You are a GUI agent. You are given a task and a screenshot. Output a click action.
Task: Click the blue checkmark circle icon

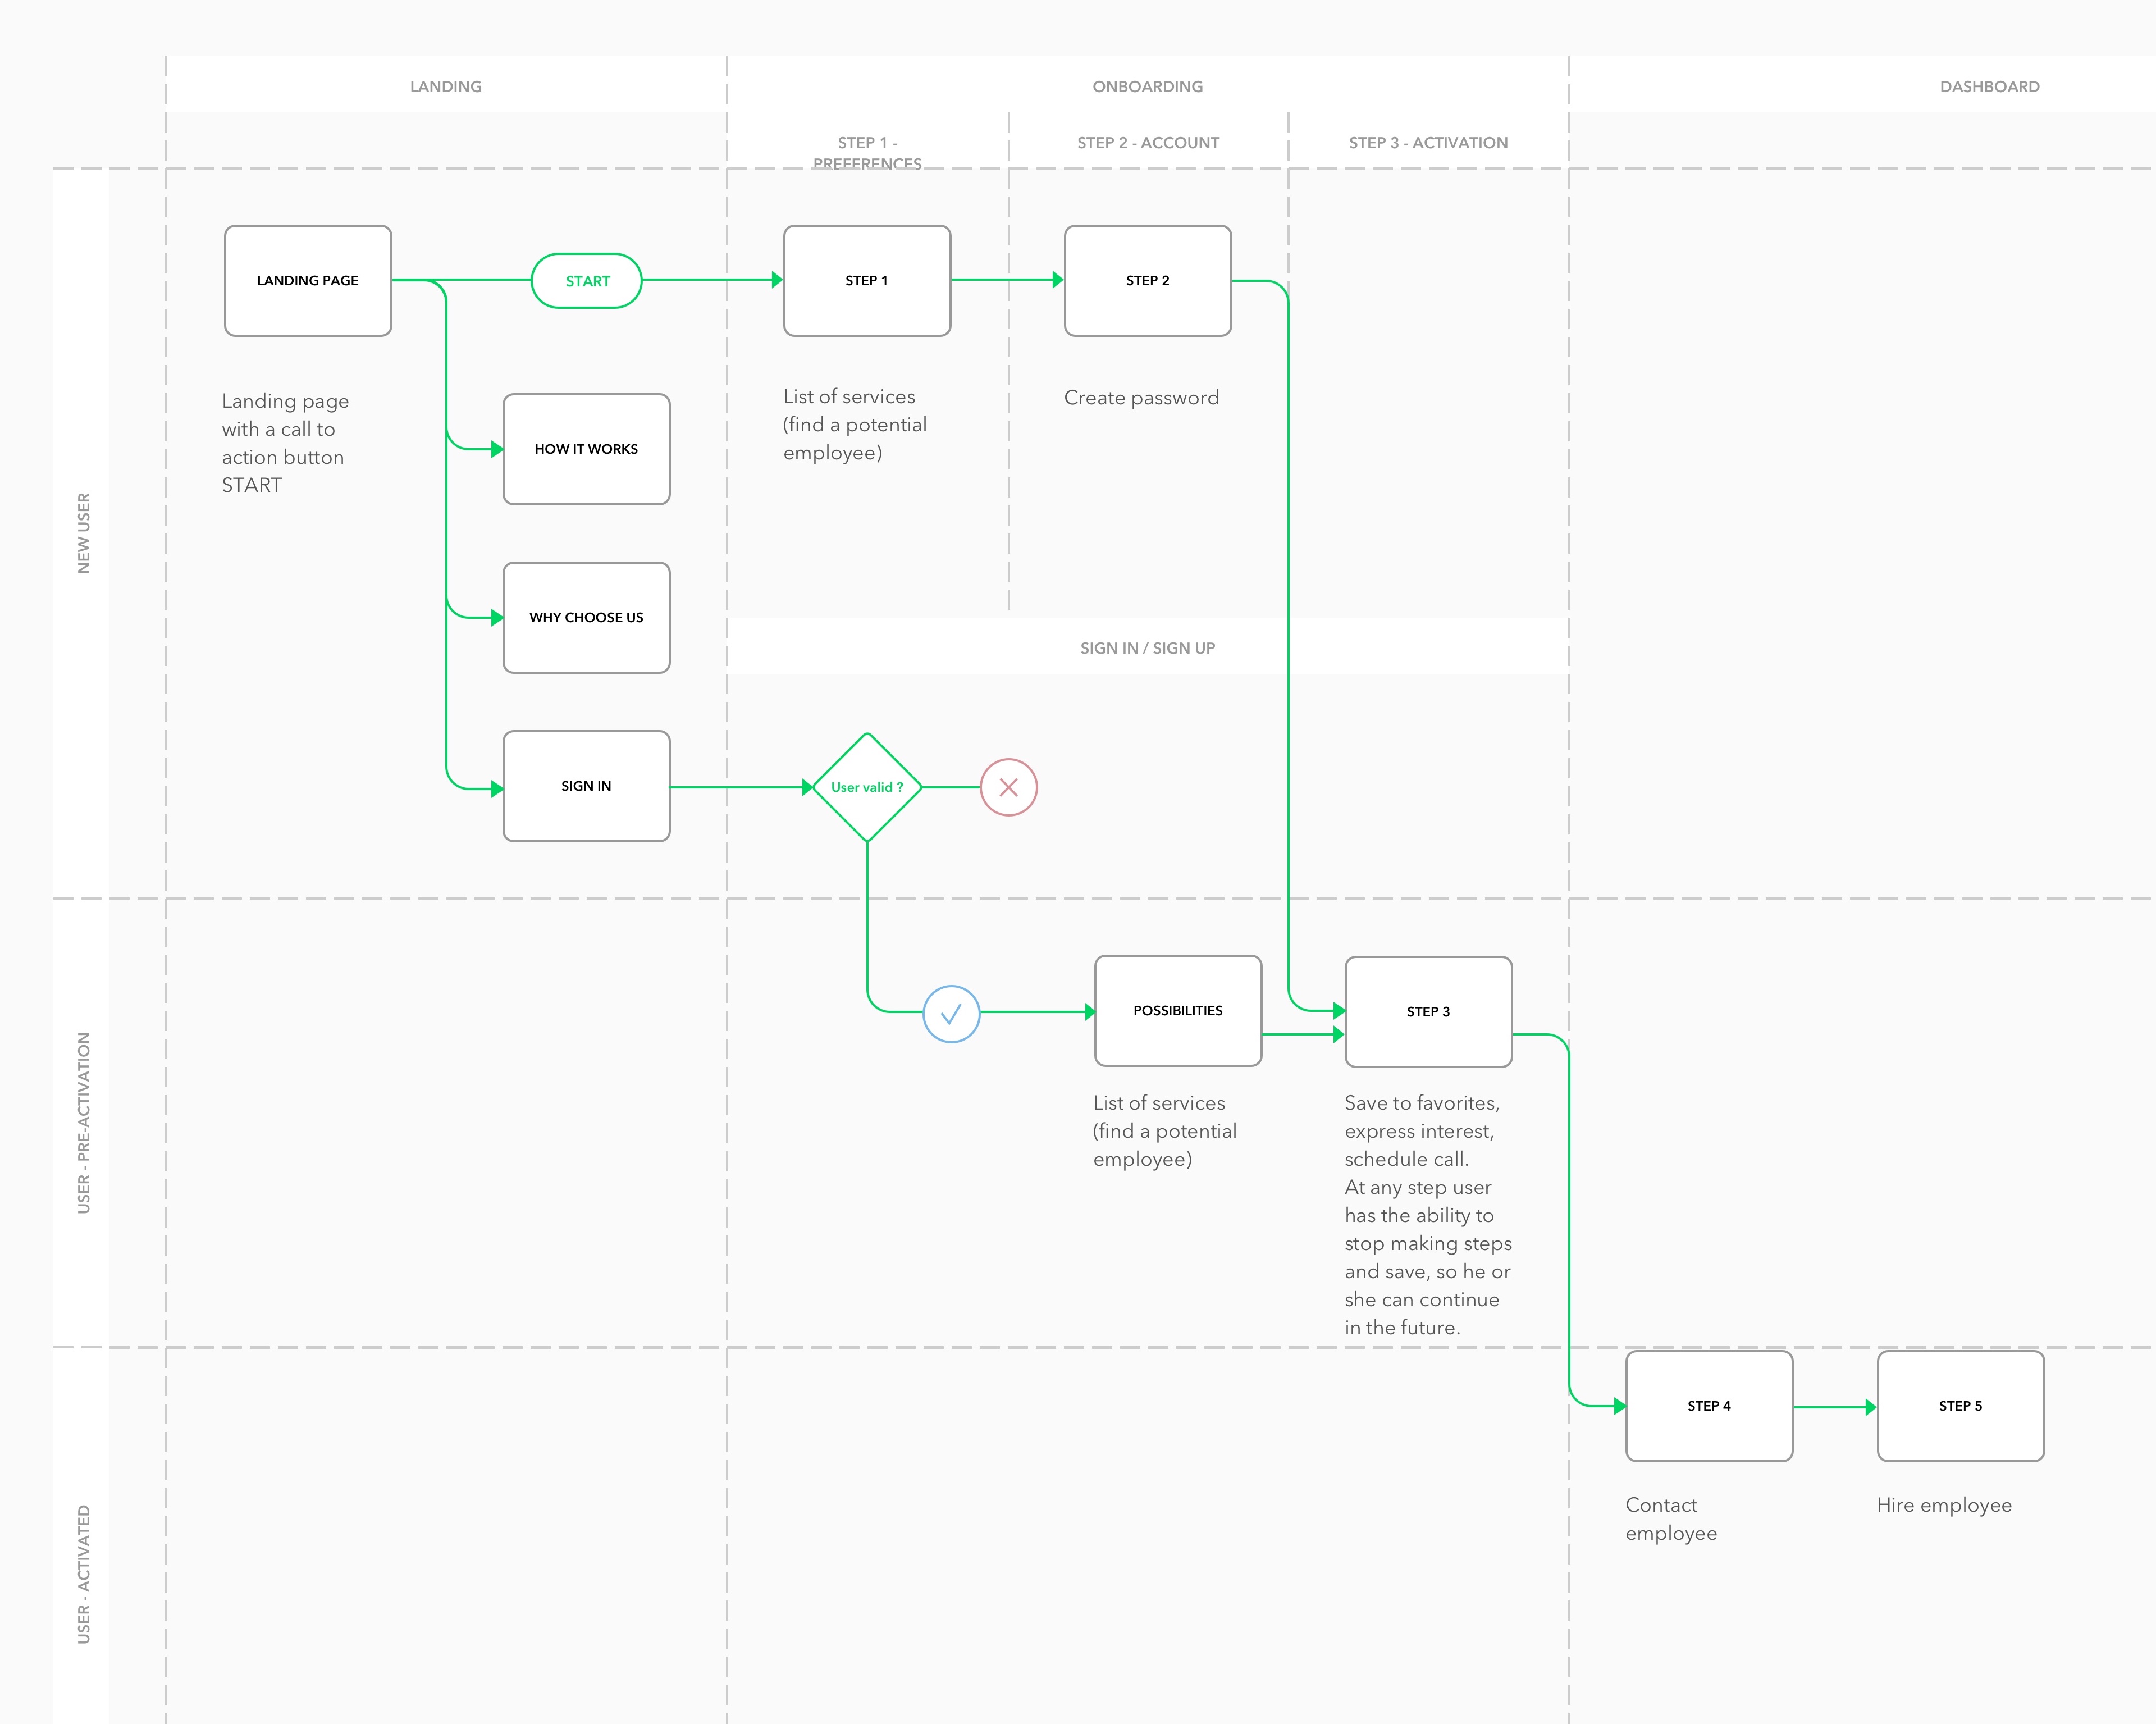point(950,1014)
